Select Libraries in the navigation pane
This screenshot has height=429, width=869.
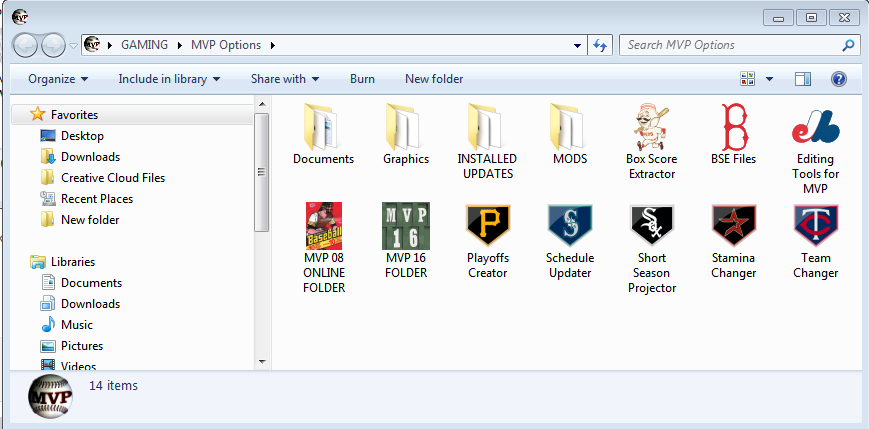tap(73, 262)
